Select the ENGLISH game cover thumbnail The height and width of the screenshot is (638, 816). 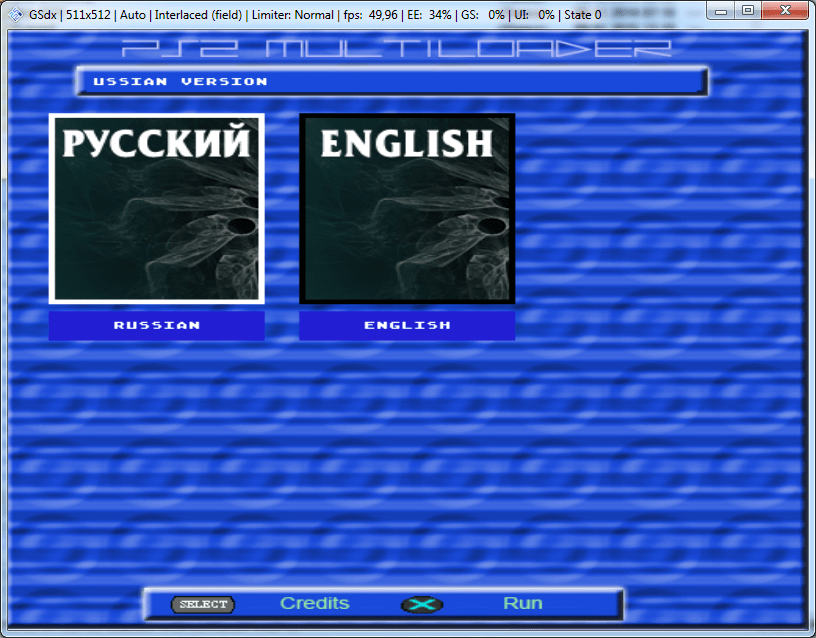tap(407, 208)
